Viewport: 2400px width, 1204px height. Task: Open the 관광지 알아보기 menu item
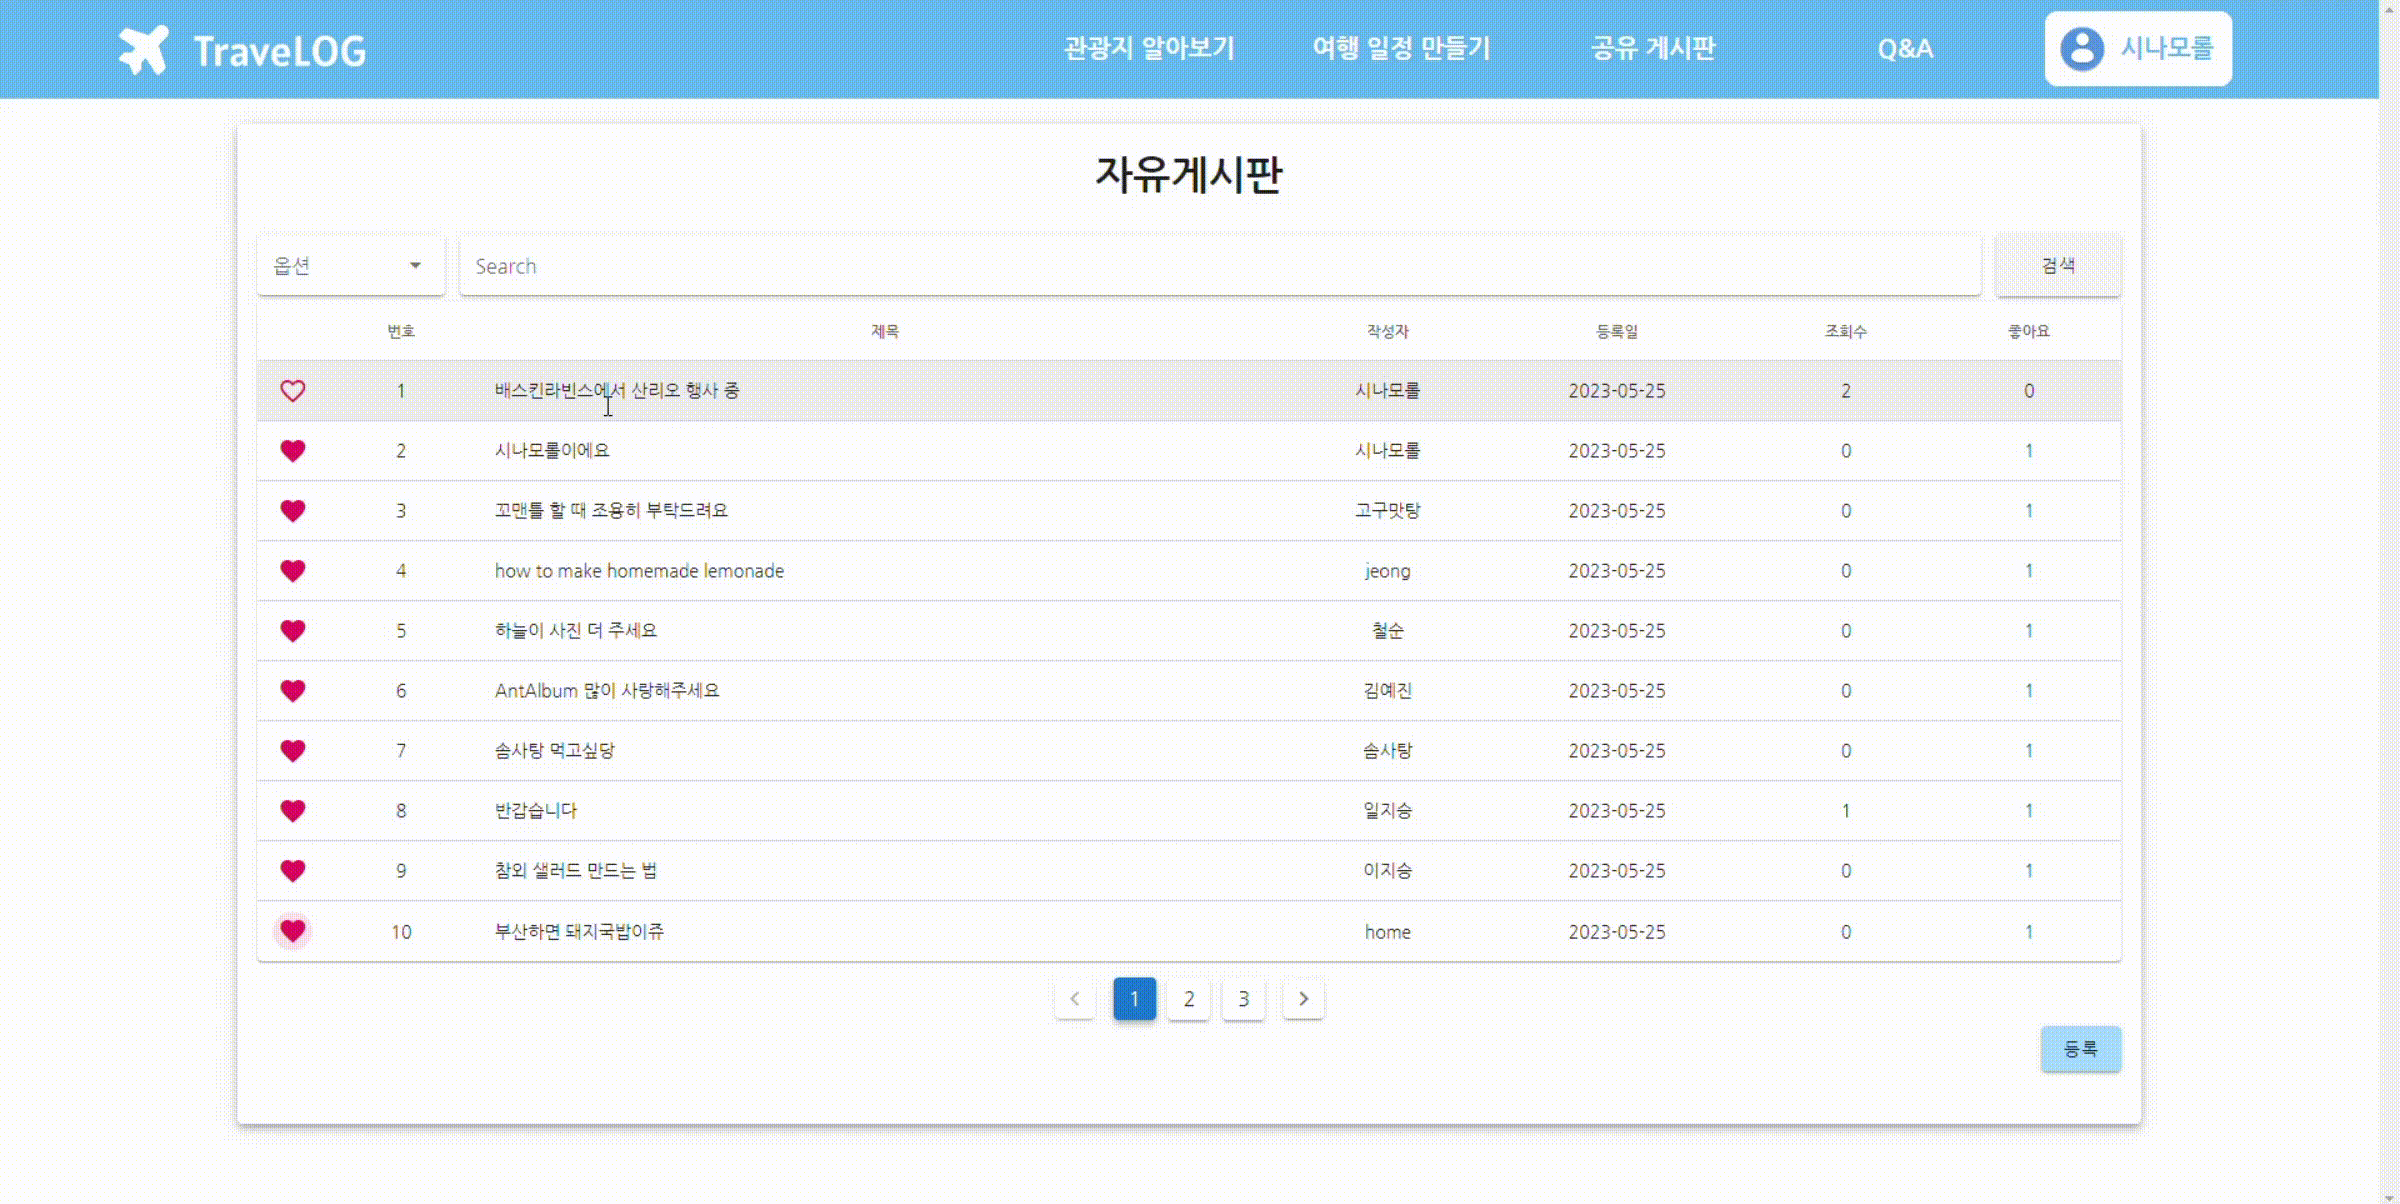[1149, 49]
